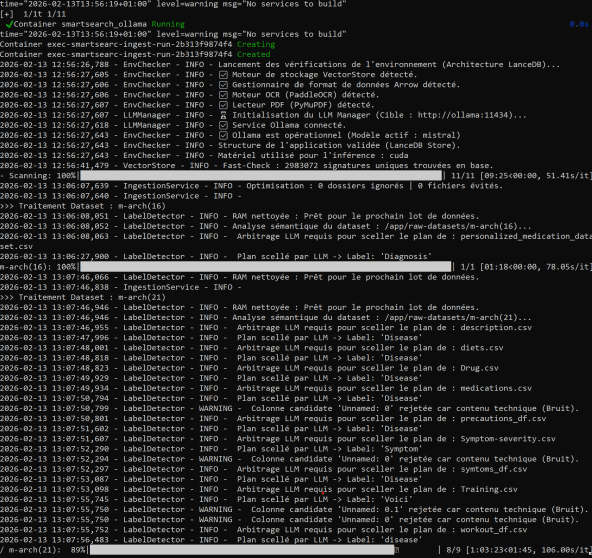Click IngestionService on the 13:07:46,838 line
The image size is (592, 558).
(161, 287)
